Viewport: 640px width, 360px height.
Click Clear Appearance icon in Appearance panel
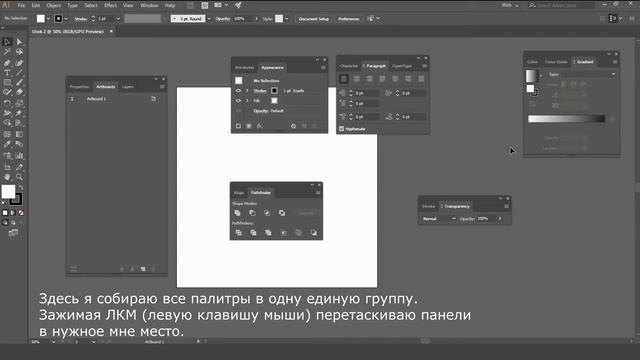[293, 126]
